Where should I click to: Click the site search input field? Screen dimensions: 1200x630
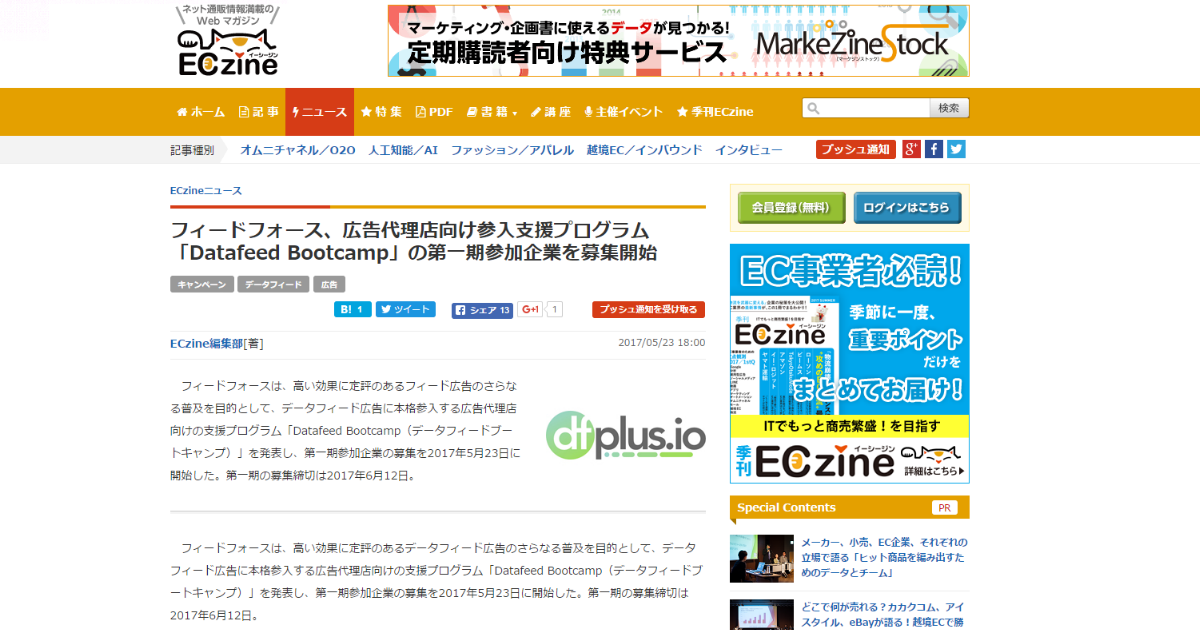(865, 108)
